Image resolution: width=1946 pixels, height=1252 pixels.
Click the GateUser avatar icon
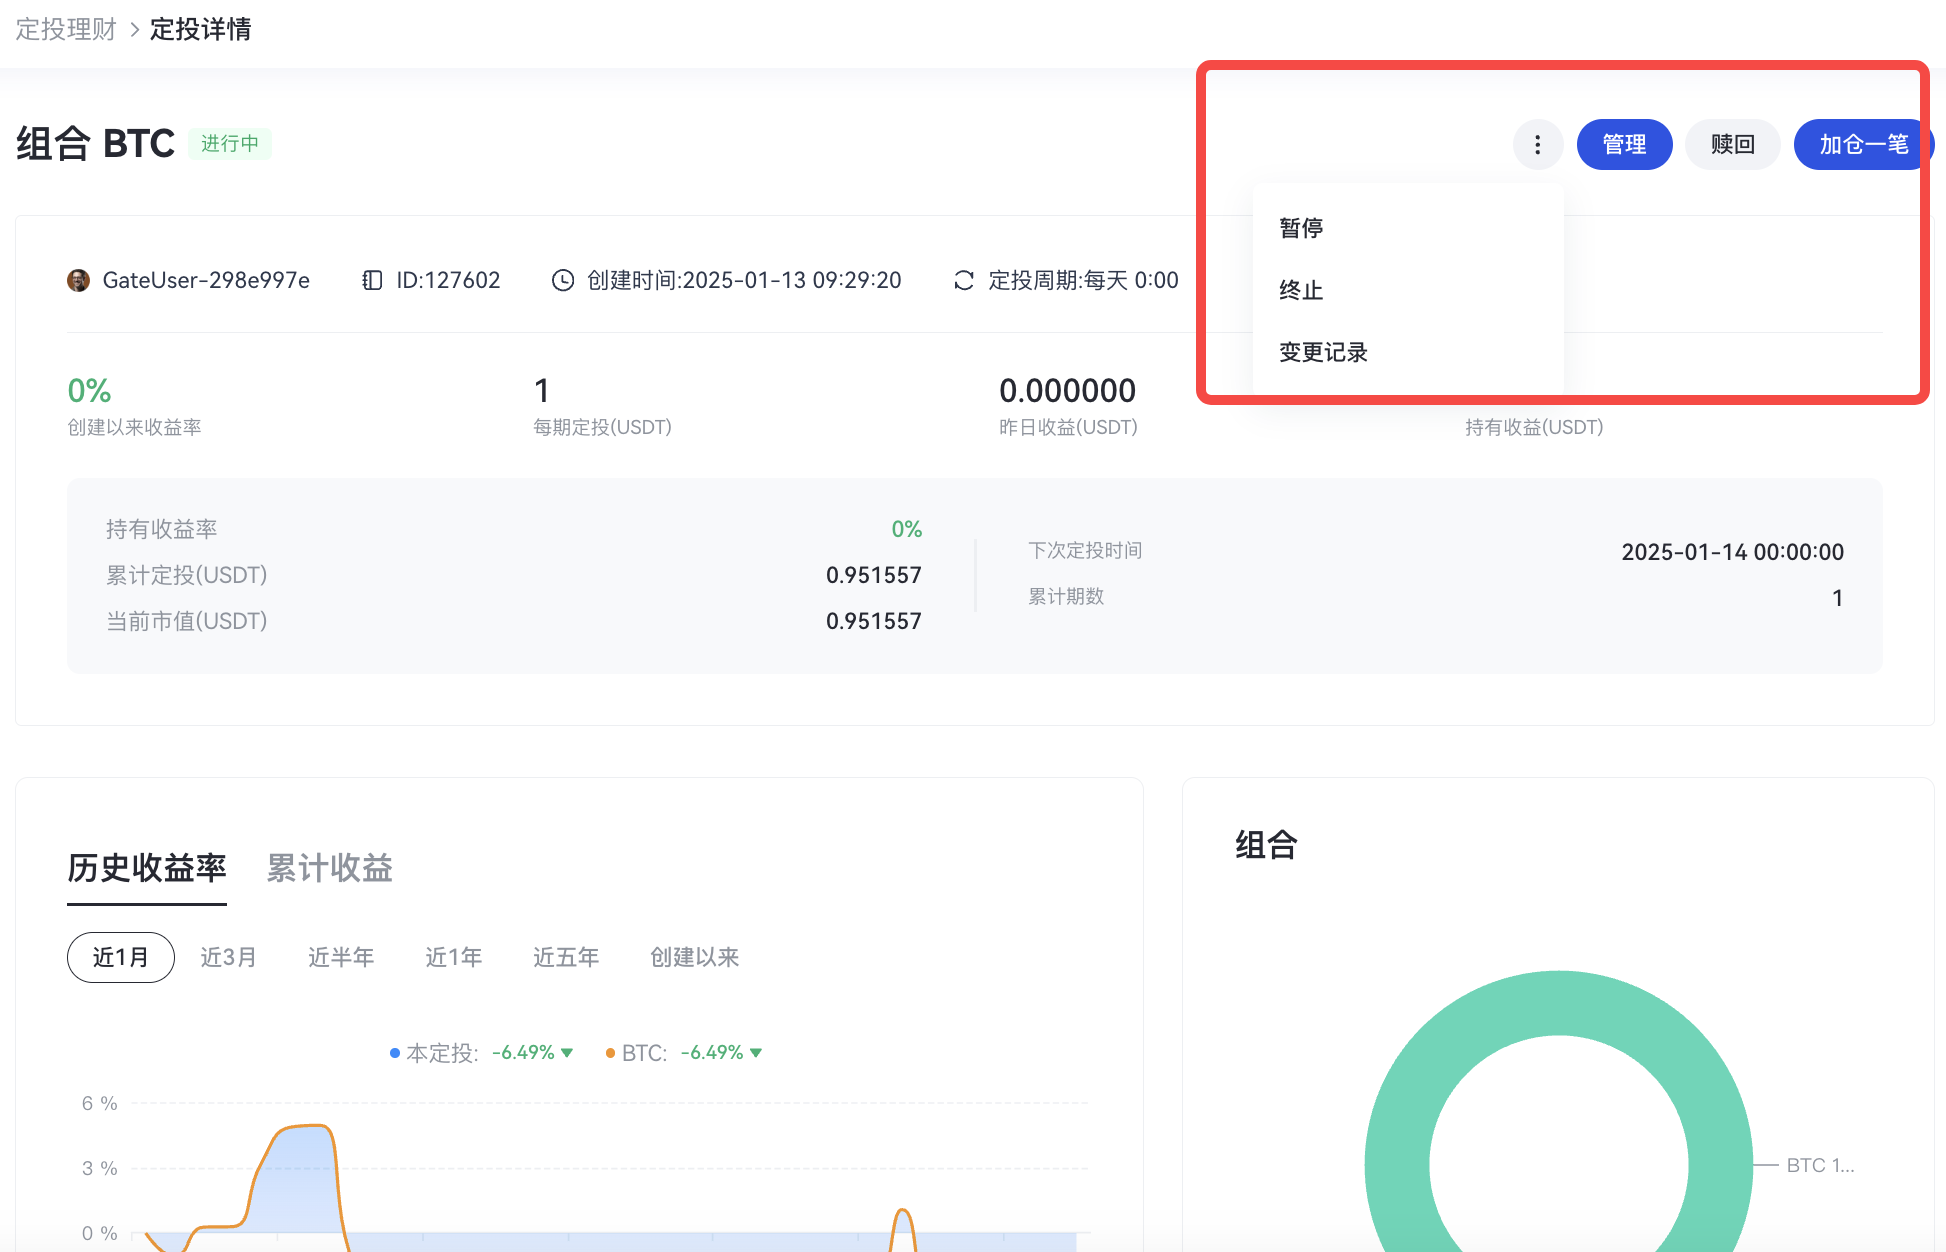pos(78,280)
